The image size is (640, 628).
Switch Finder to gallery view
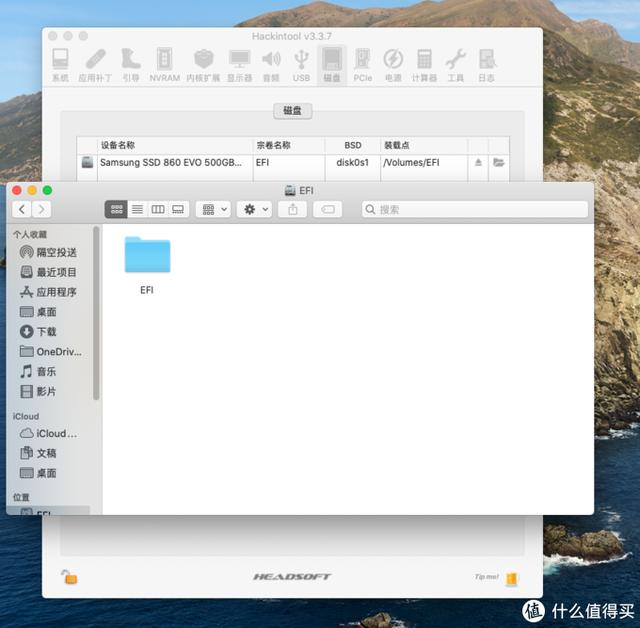[178, 209]
